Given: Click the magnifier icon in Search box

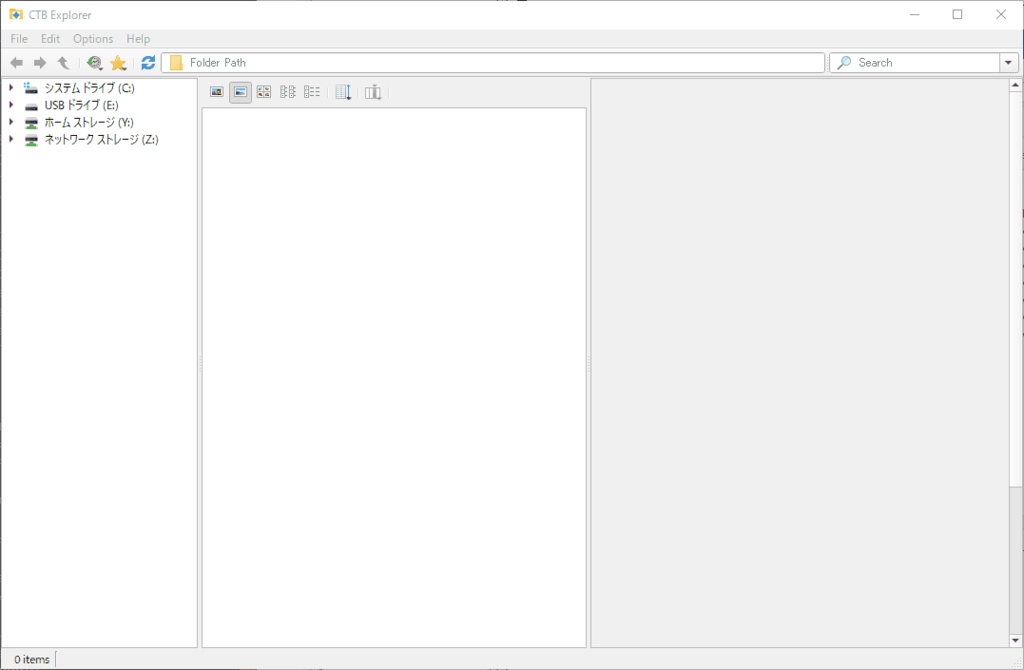Looking at the screenshot, I should point(844,63).
